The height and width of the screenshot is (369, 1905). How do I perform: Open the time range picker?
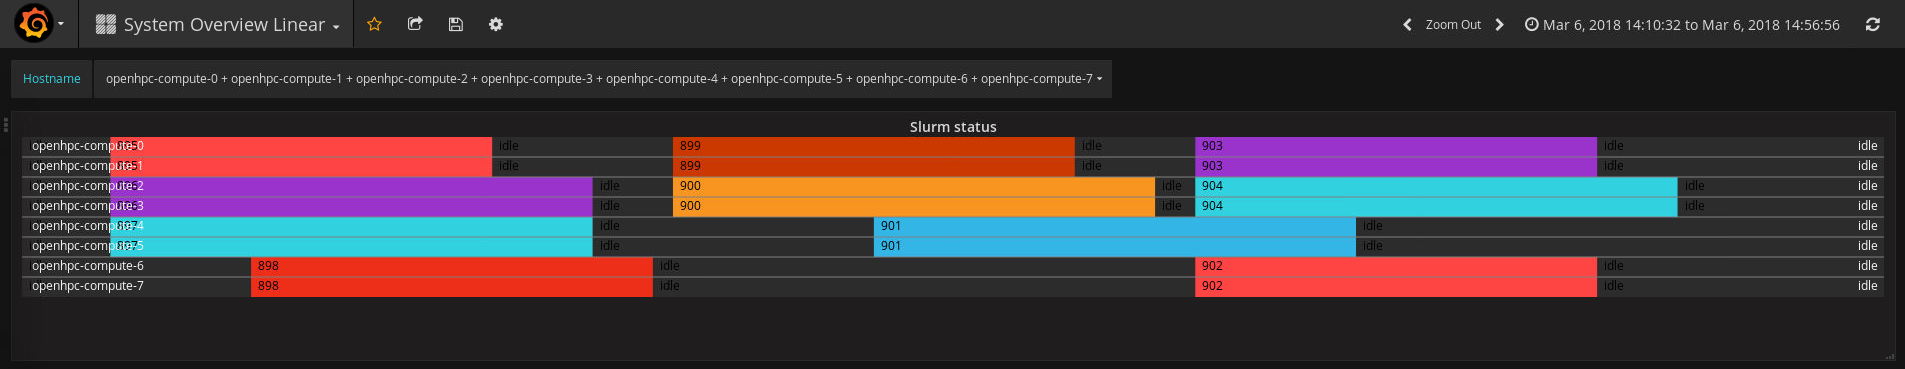1682,25
